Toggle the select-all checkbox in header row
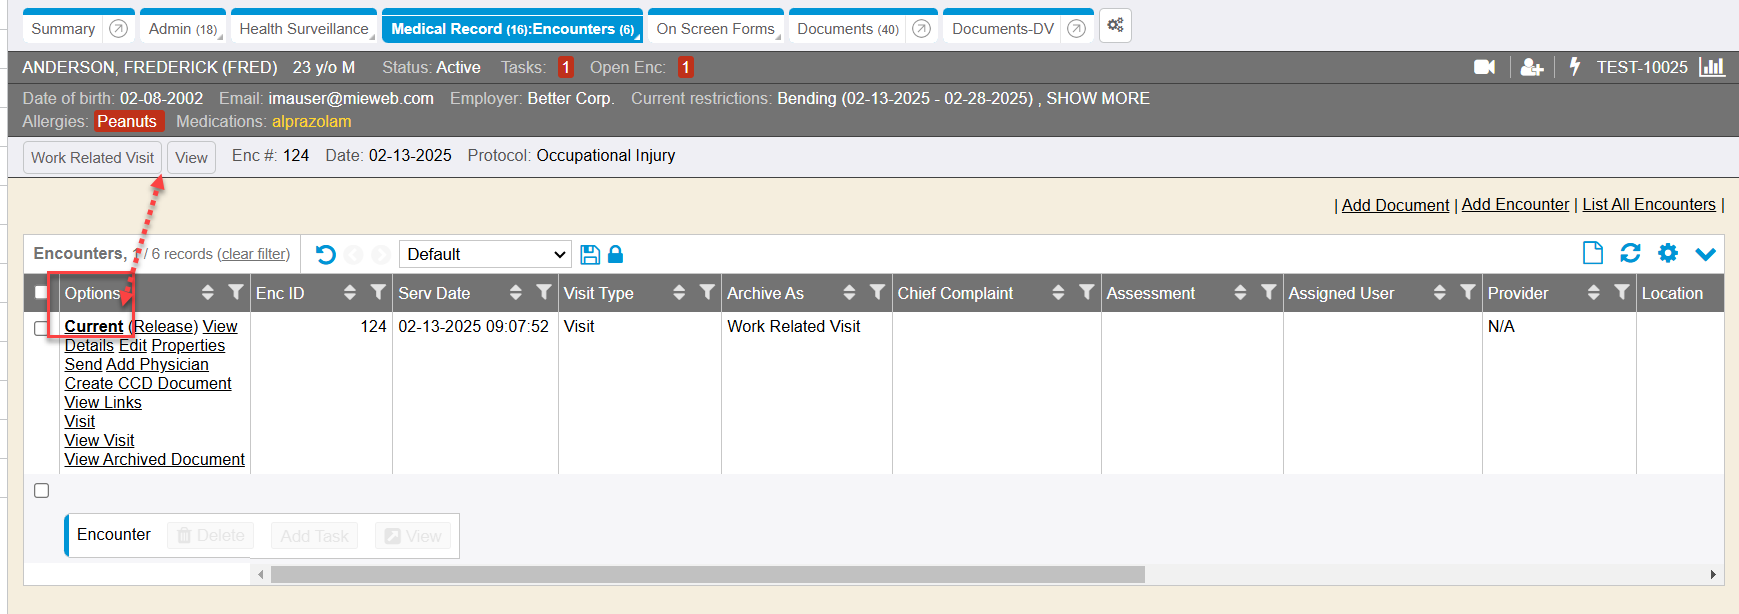The width and height of the screenshot is (1739, 614). point(41,293)
